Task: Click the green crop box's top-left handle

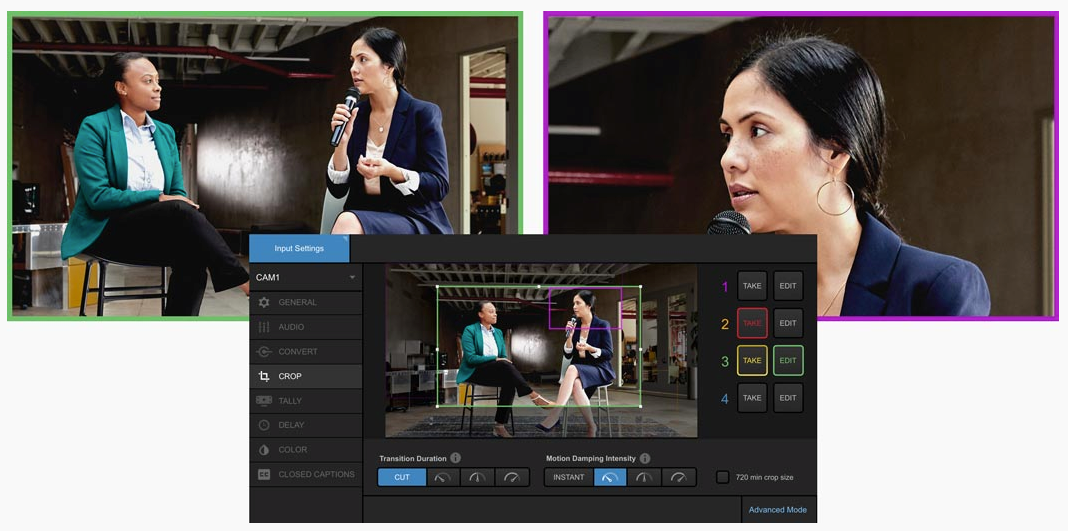Action: coord(437,287)
